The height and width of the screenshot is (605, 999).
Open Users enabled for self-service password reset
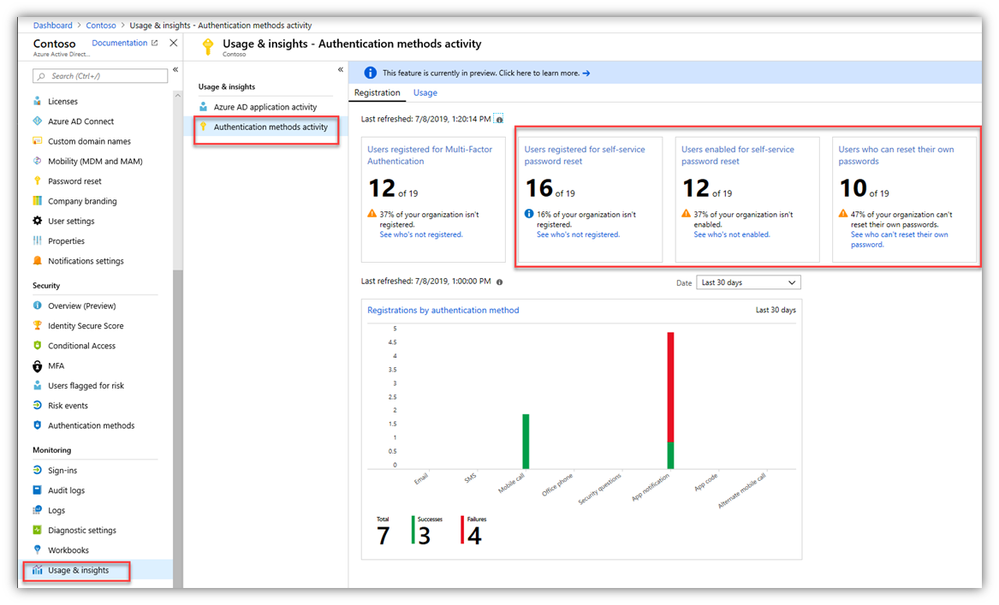[x=737, y=155]
